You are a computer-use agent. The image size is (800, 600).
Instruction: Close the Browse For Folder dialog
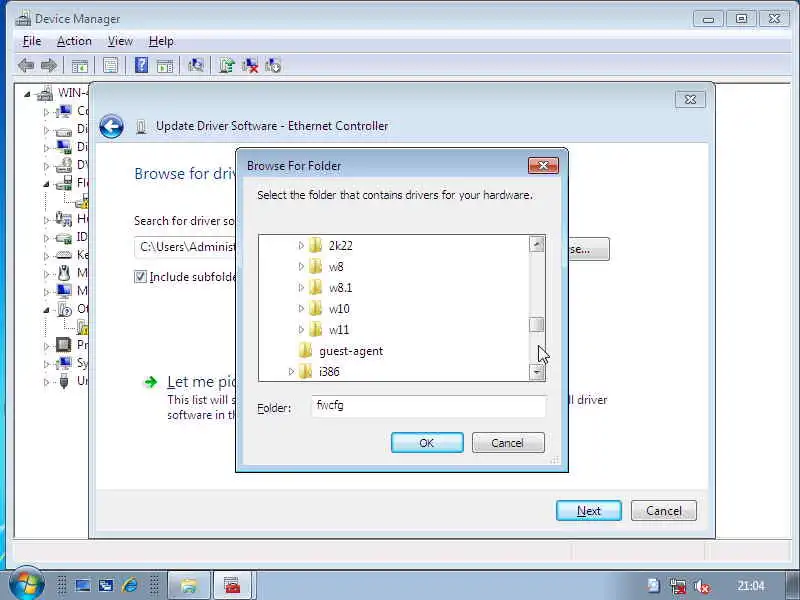pos(543,165)
